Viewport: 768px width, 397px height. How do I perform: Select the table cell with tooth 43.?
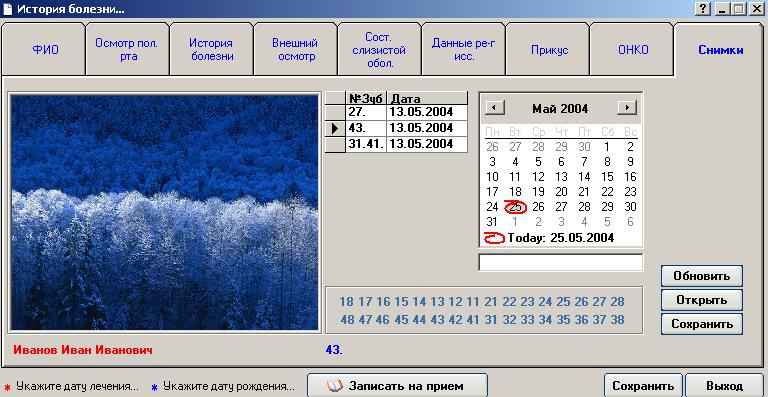(366, 128)
